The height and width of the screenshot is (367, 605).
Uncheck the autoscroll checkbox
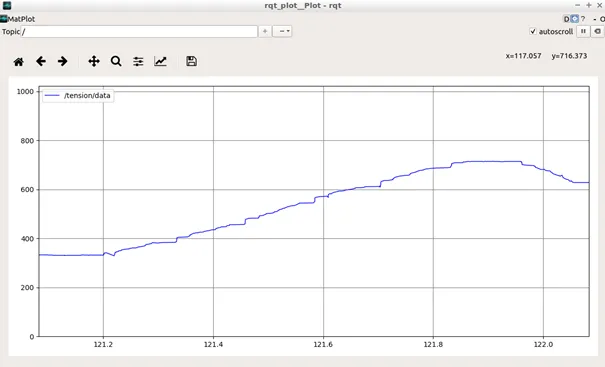pos(533,31)
